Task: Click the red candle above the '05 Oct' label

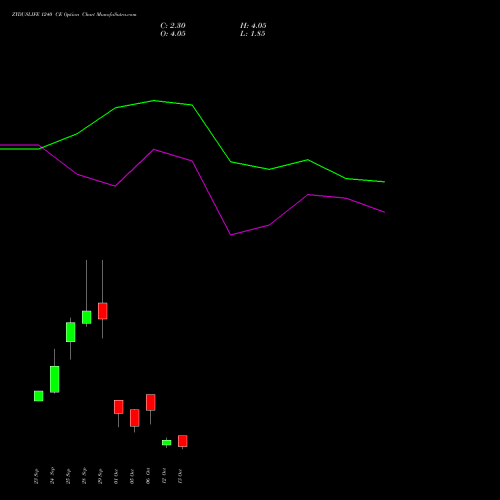Action: tap(135, 418)
